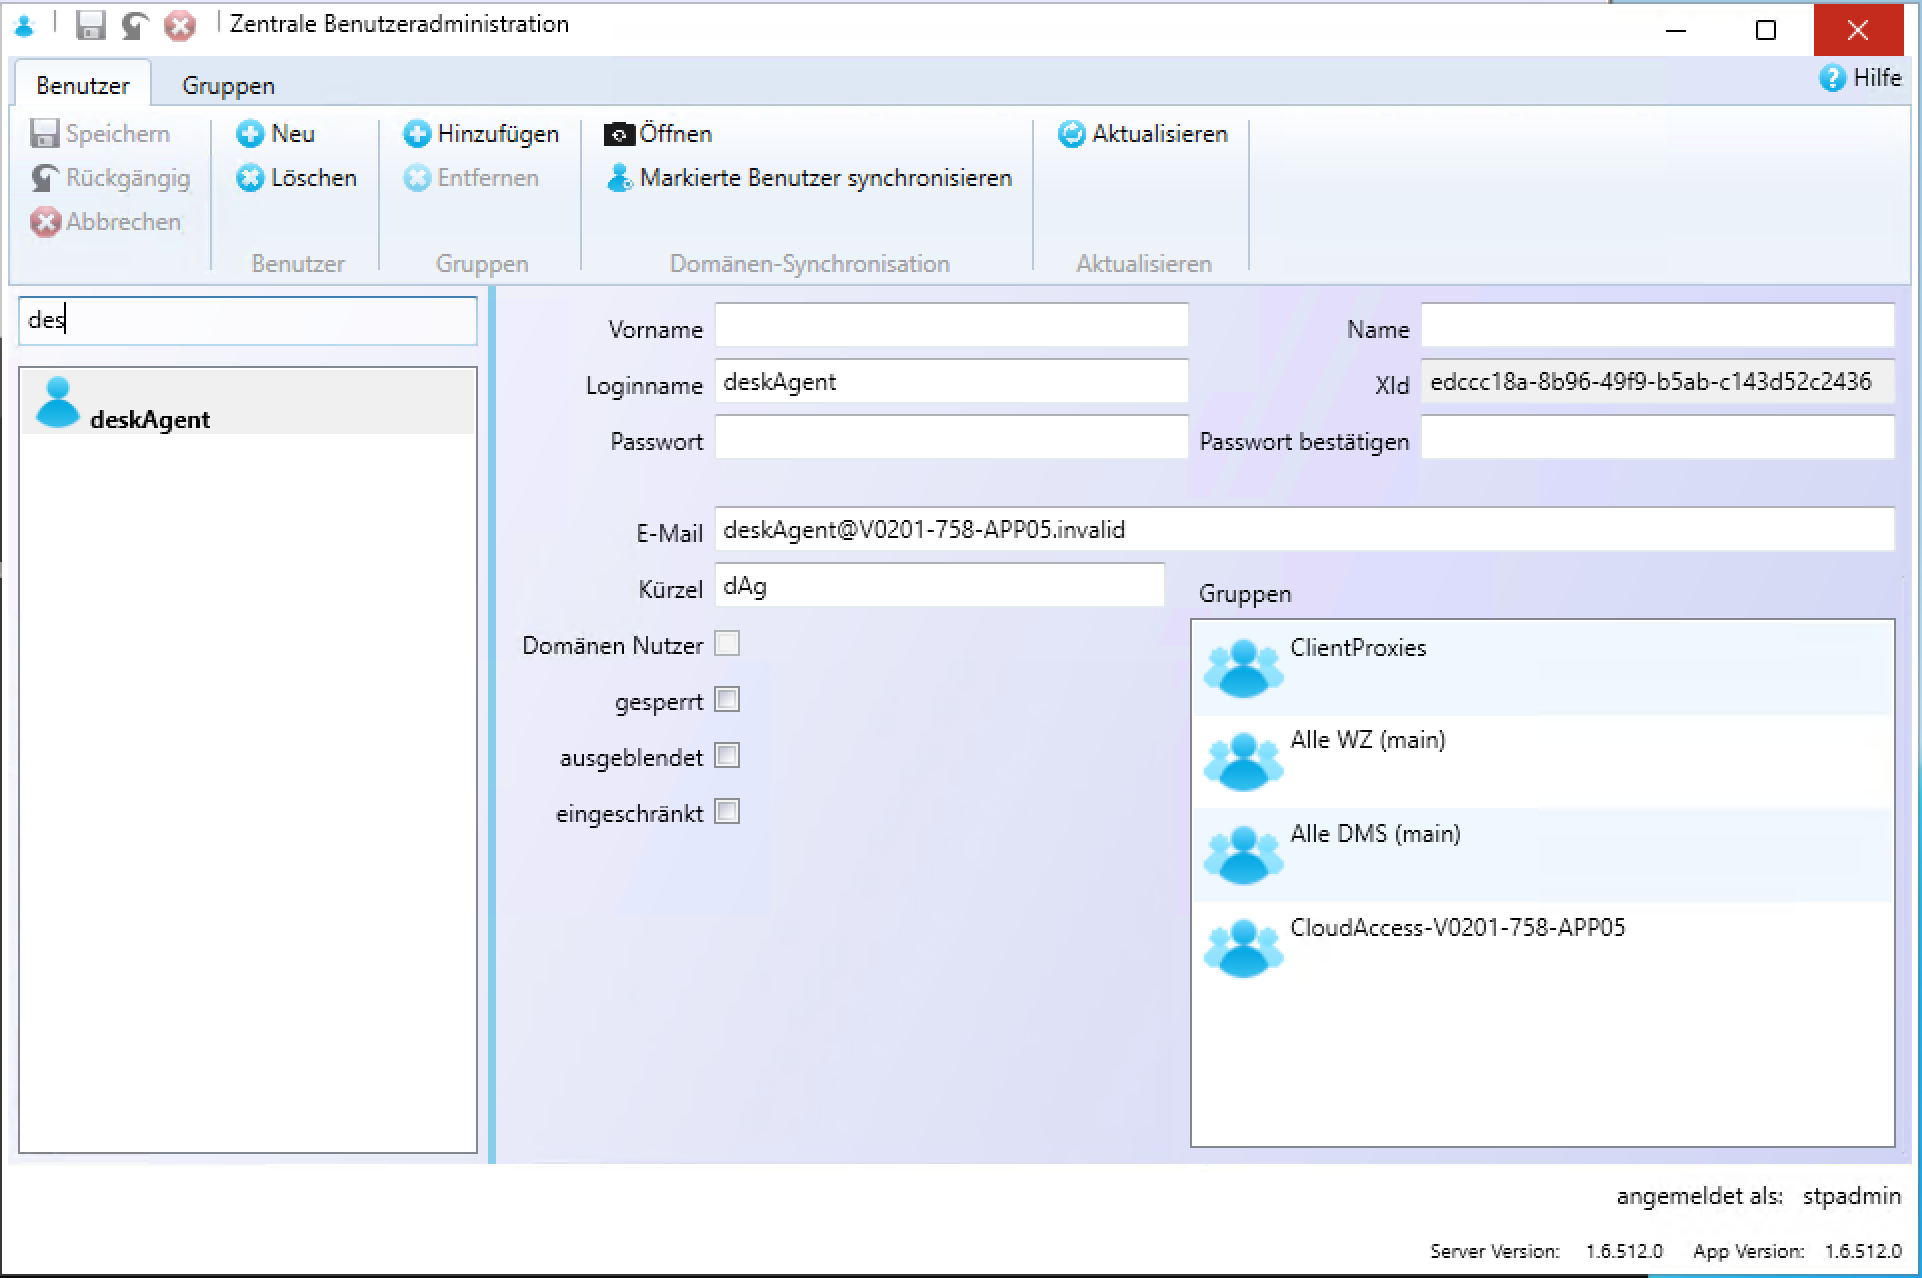The width and height of the screenshot is (1922, 1278).
Task: Enable the eingeschränkt checkbox
Action: tap(728, 812)
